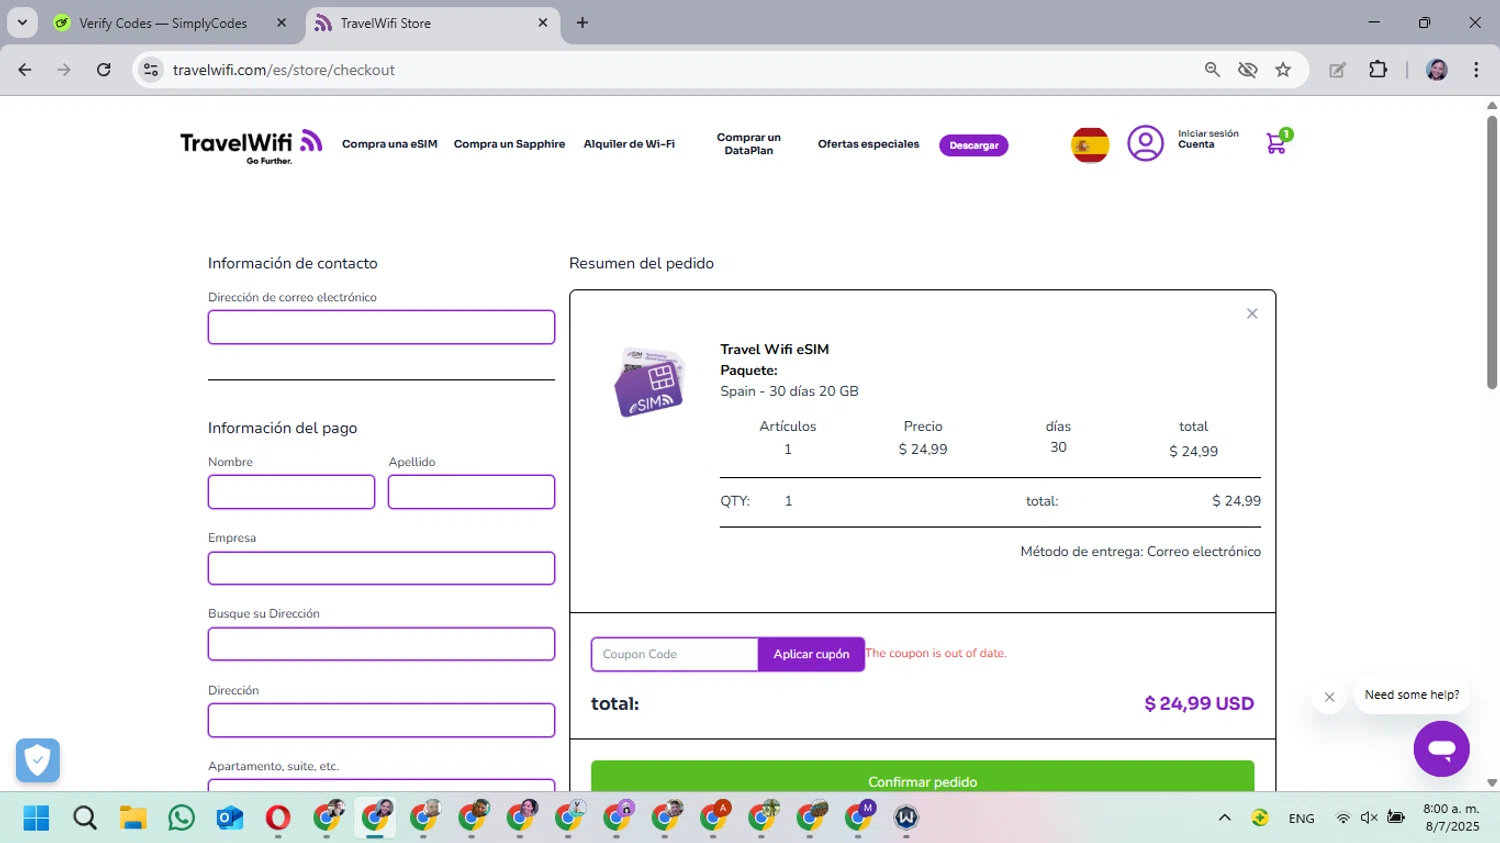1500x843 pixels.
Task: Click the Iniciar sesión Cuenta link
Action: pyautogui.click(x=1208, y=139)
